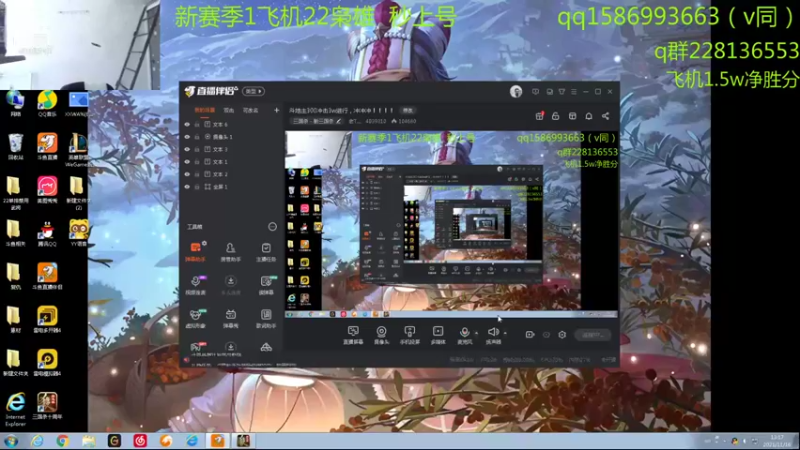Open the chat bubble icon in the title bar

(x=535, y=92)
